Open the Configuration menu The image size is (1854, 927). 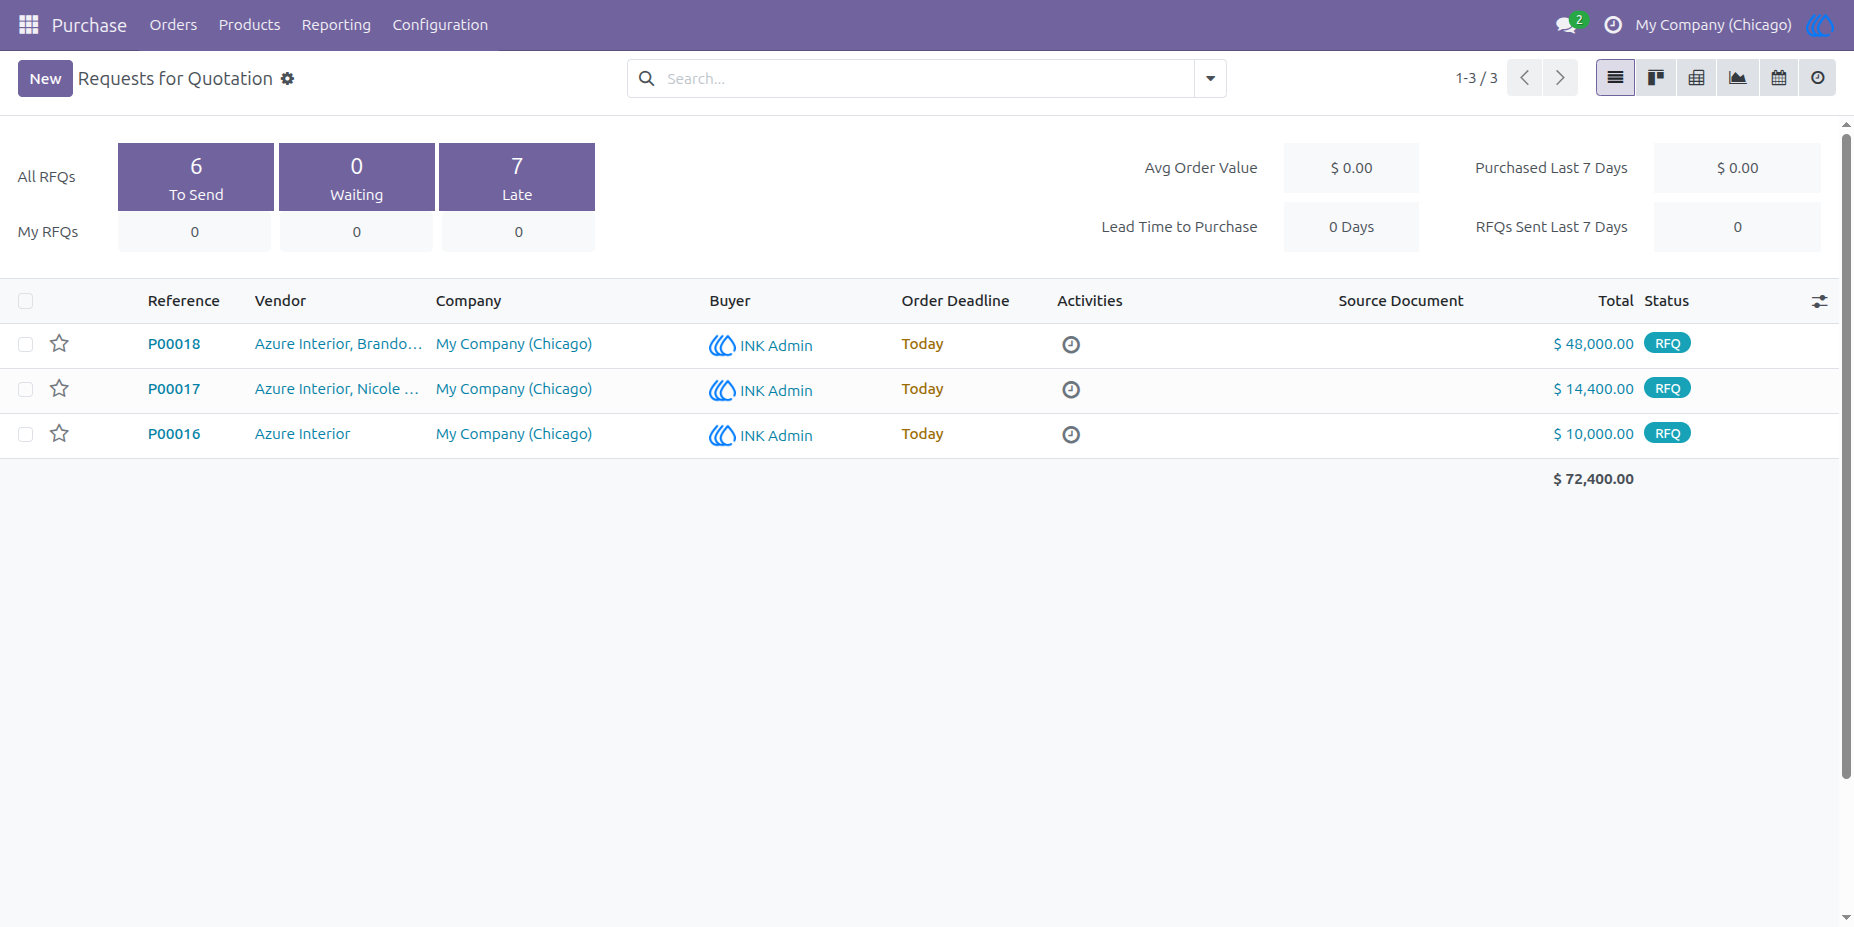(x=440, y=25)
